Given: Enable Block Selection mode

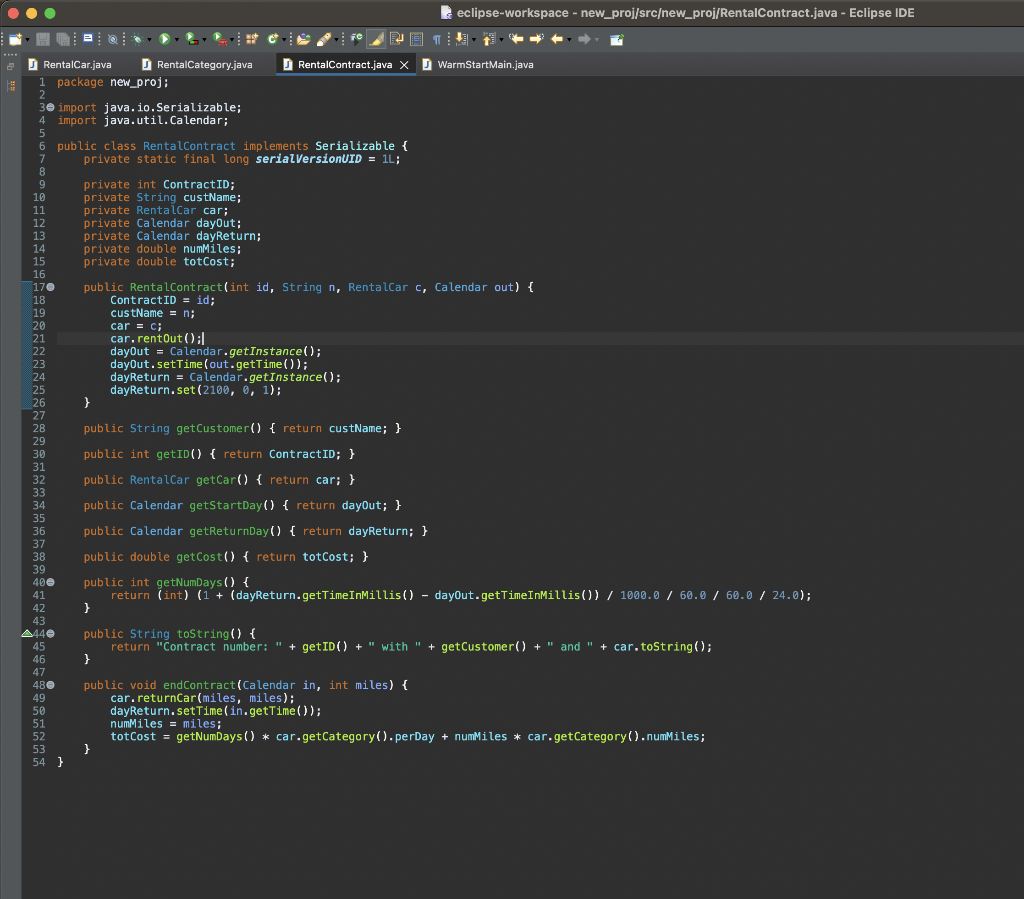Looking at the screenshot, I should (417, 38).
